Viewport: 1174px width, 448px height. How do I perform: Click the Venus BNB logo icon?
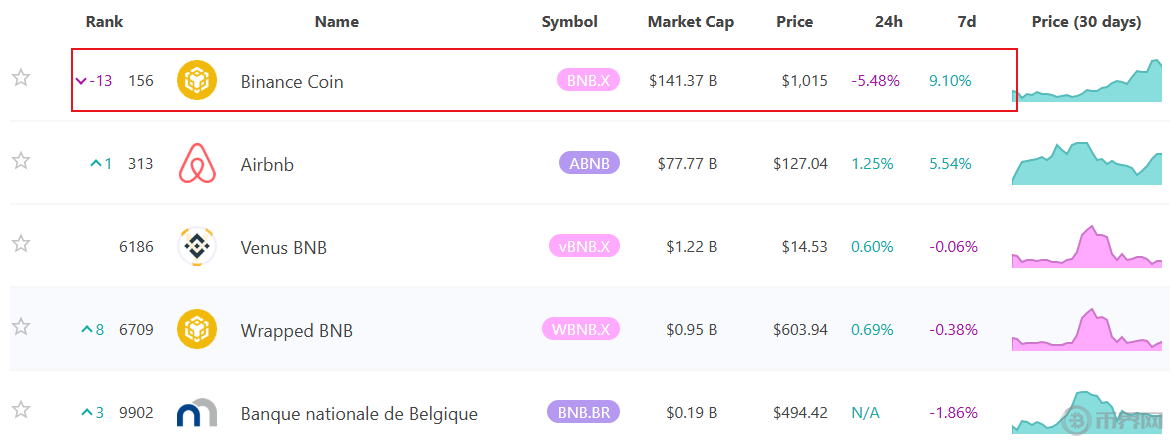click(x=197, y=247)
